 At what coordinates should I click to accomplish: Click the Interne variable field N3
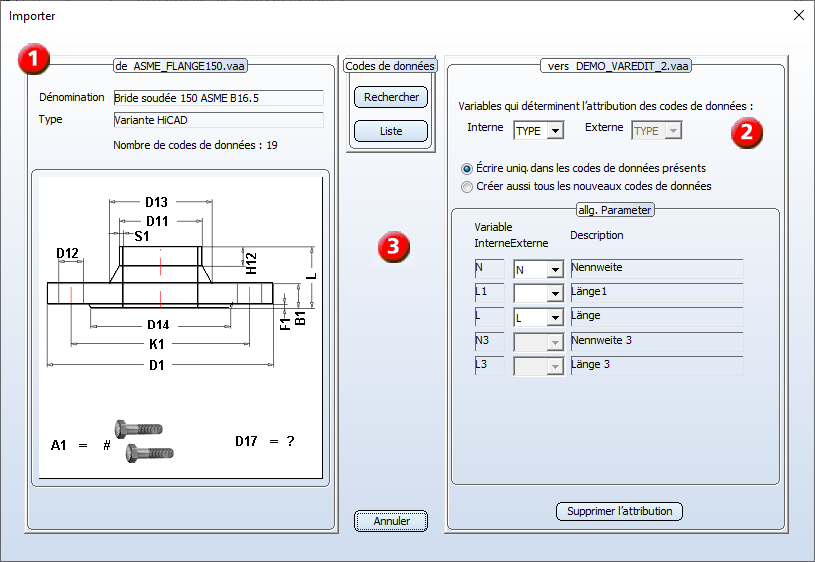tap(489, 342)
